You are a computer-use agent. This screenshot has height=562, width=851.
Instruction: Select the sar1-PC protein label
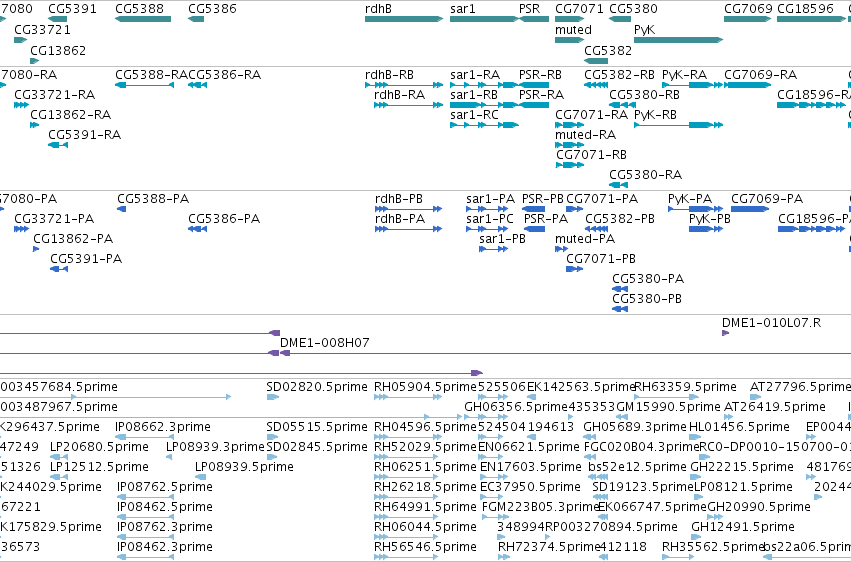point(490,219)
